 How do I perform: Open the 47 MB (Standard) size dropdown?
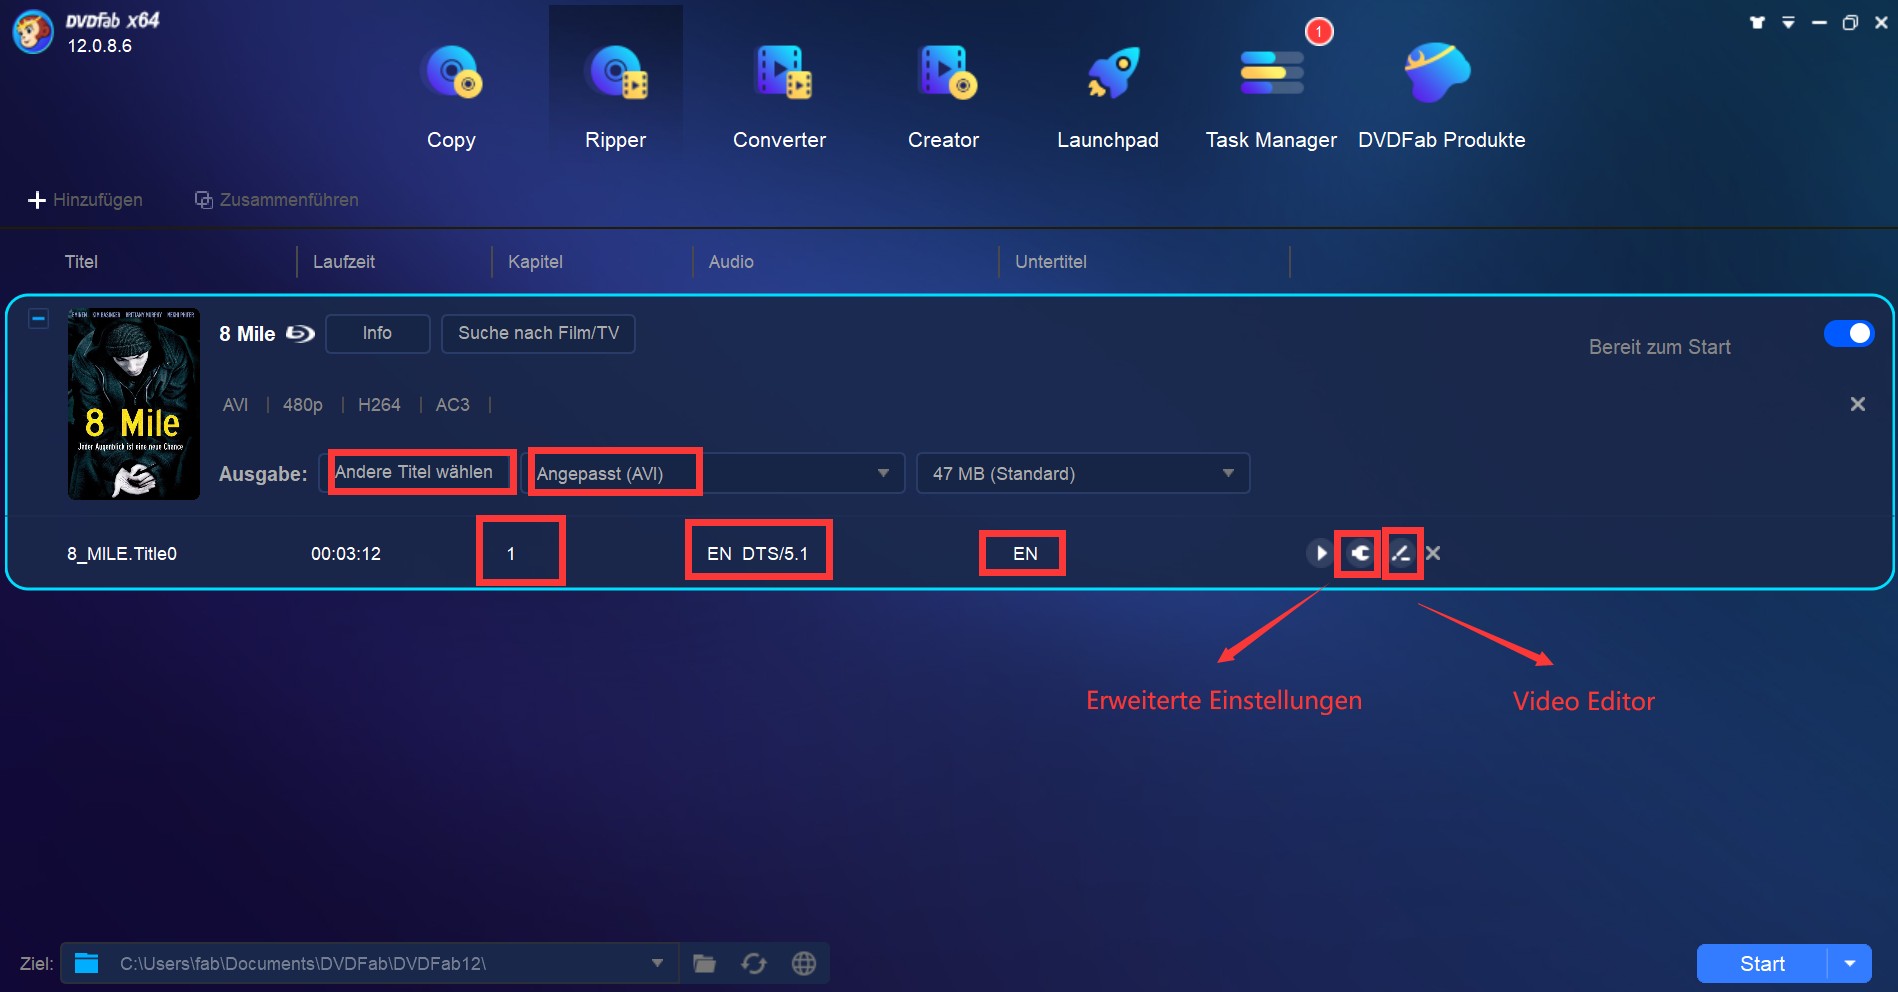[1083, 473]
